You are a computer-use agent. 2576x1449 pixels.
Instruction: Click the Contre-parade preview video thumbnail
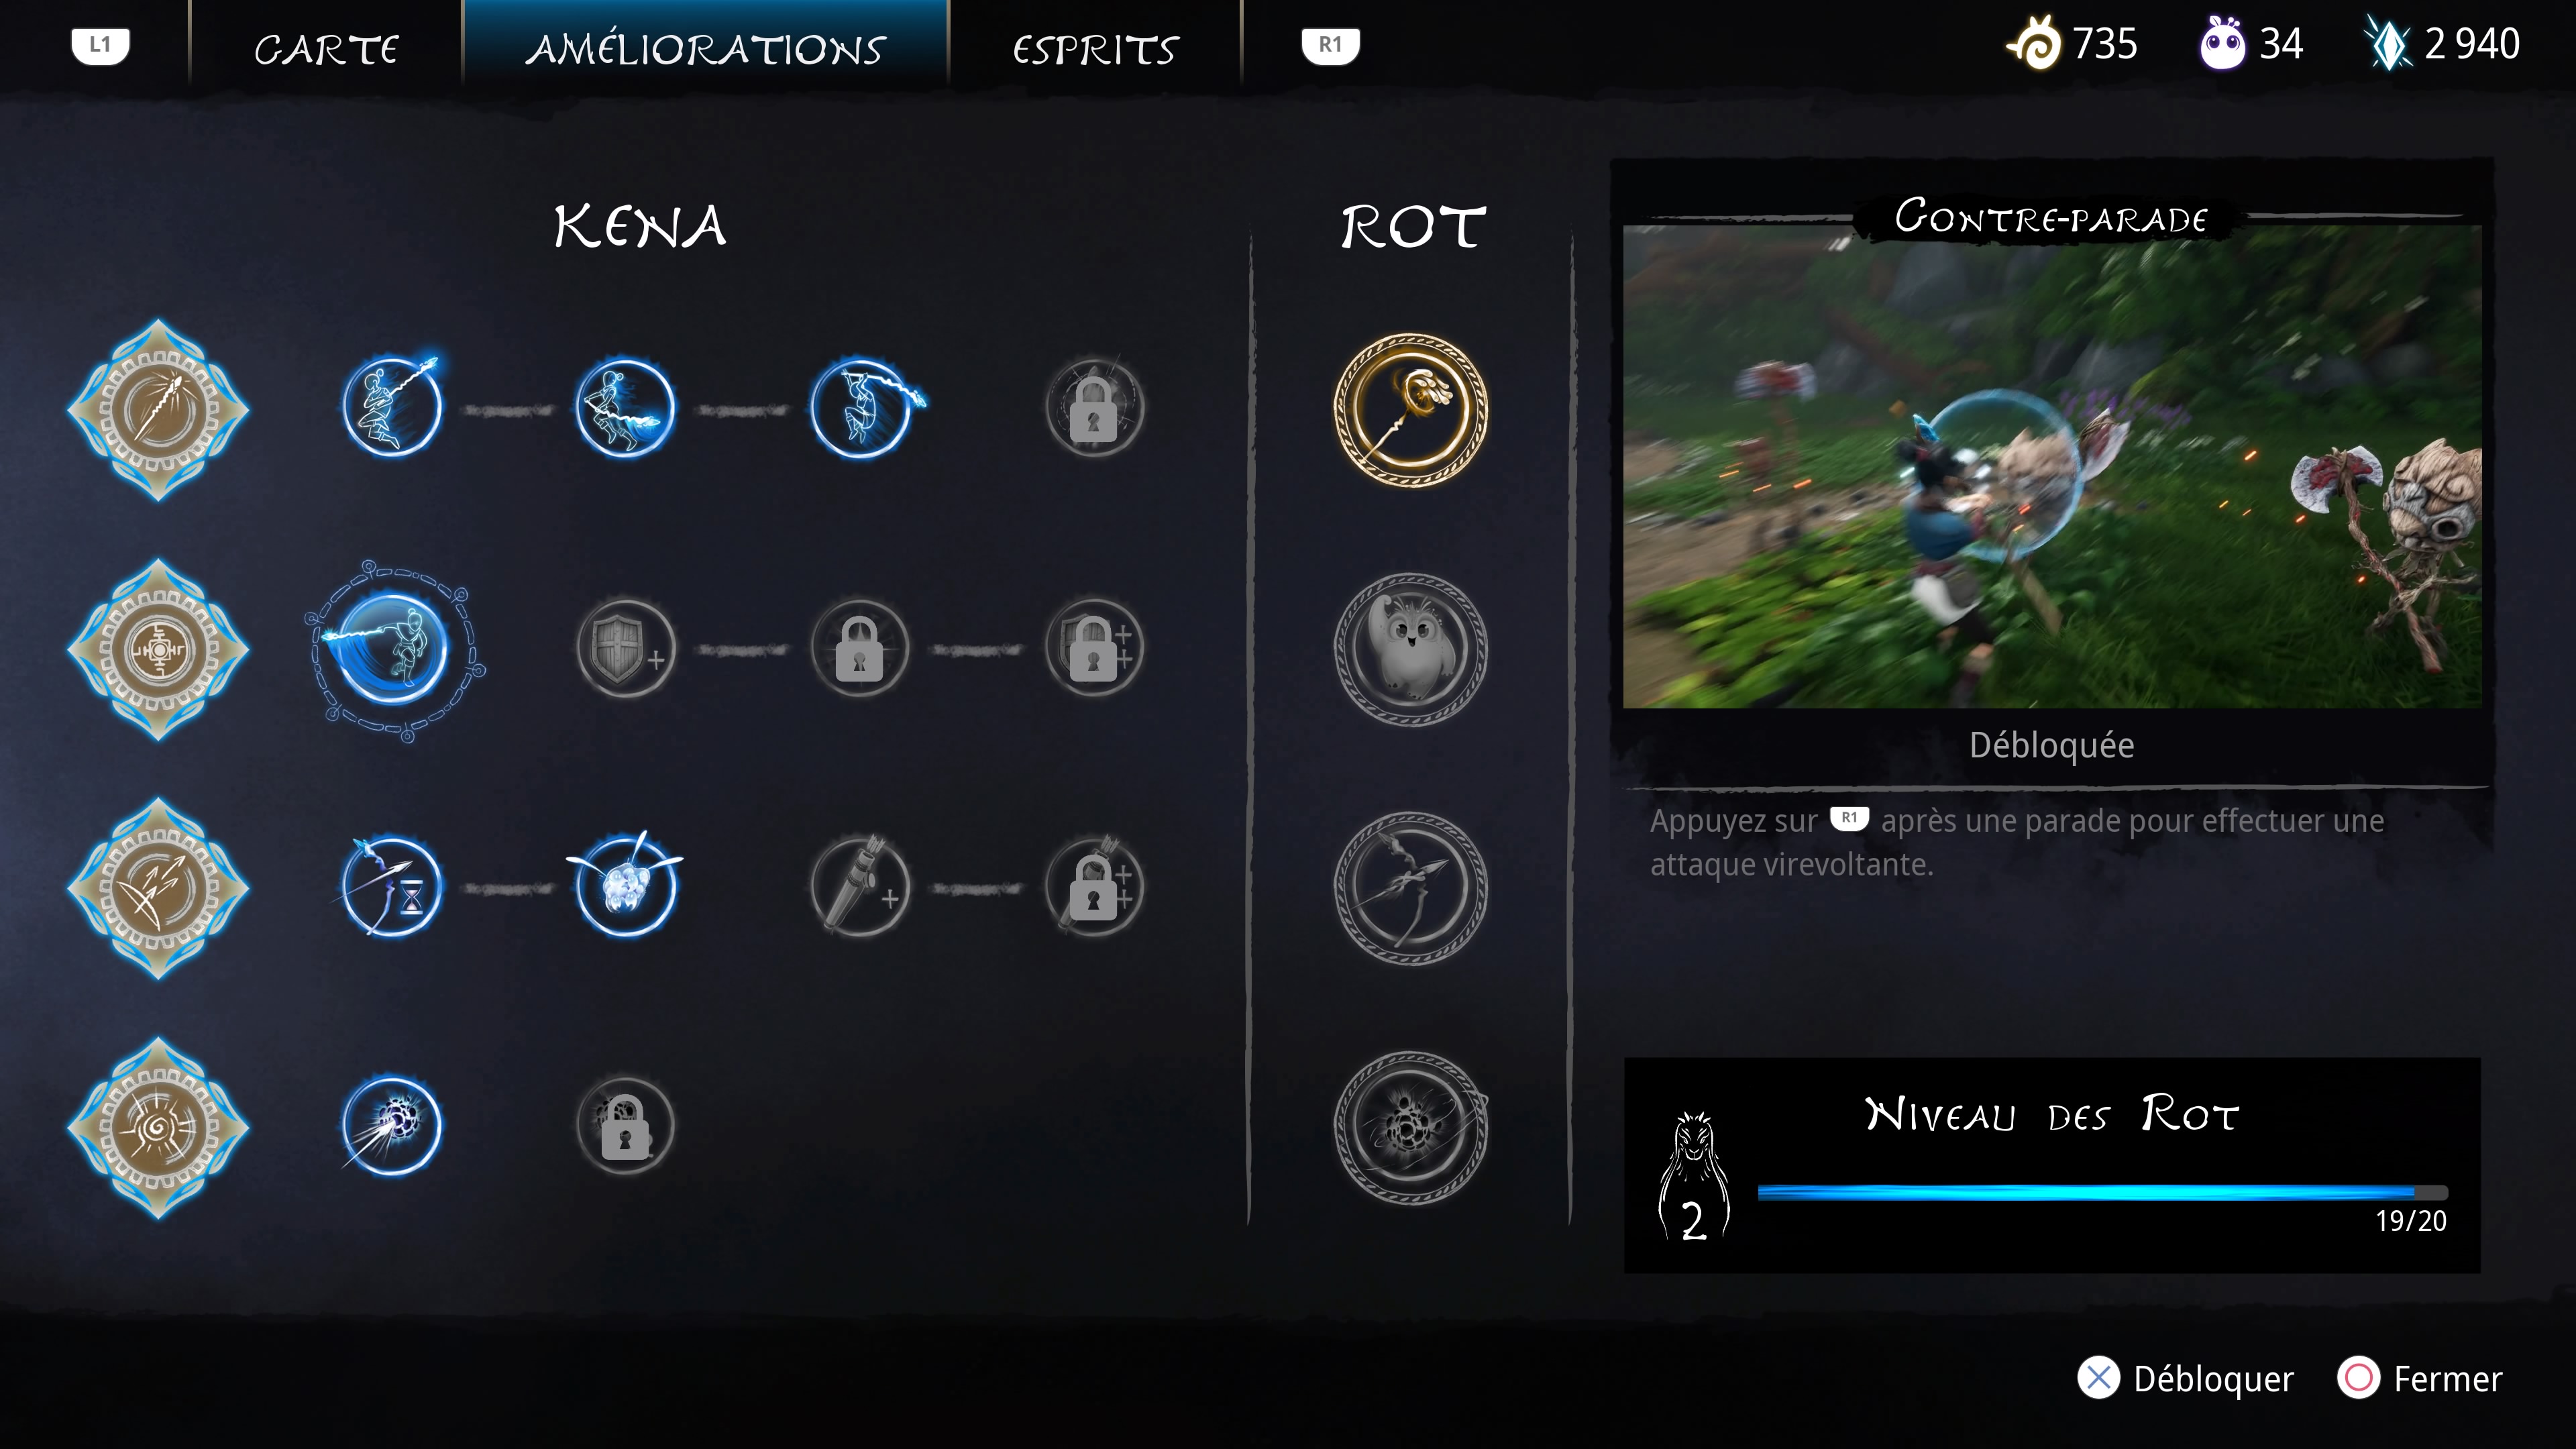[x=2052, y=466]
